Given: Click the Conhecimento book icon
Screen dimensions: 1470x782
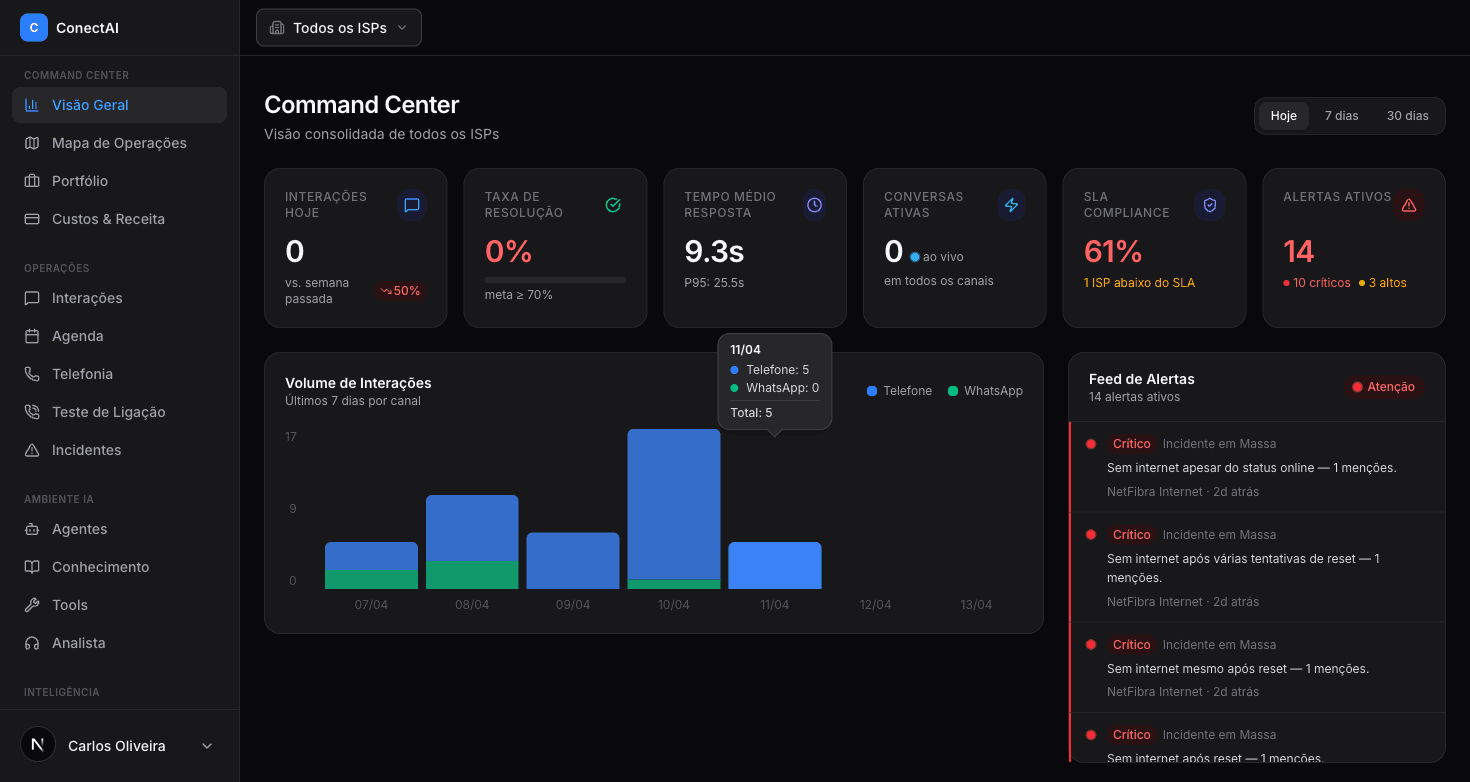Looking at the screenshot, I should pyautogui.click(x=32, y=567).
